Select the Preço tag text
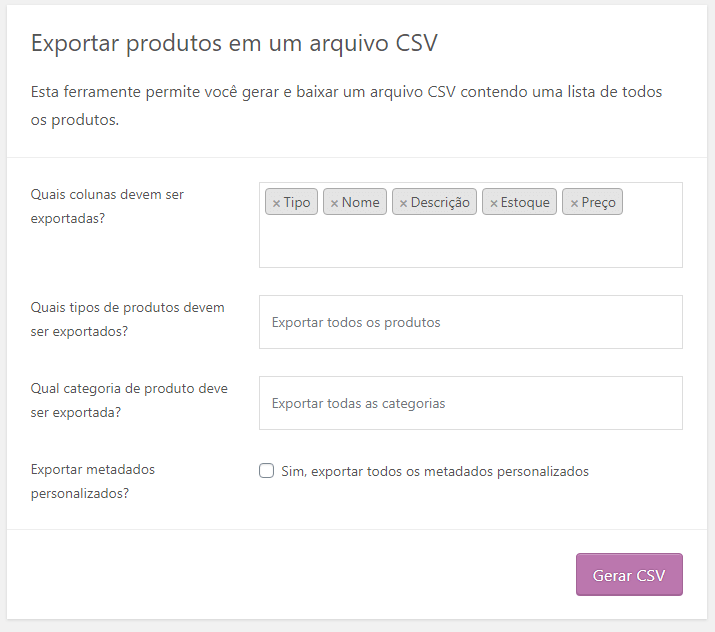Screen dimensions: 715x632 point(599,202)
